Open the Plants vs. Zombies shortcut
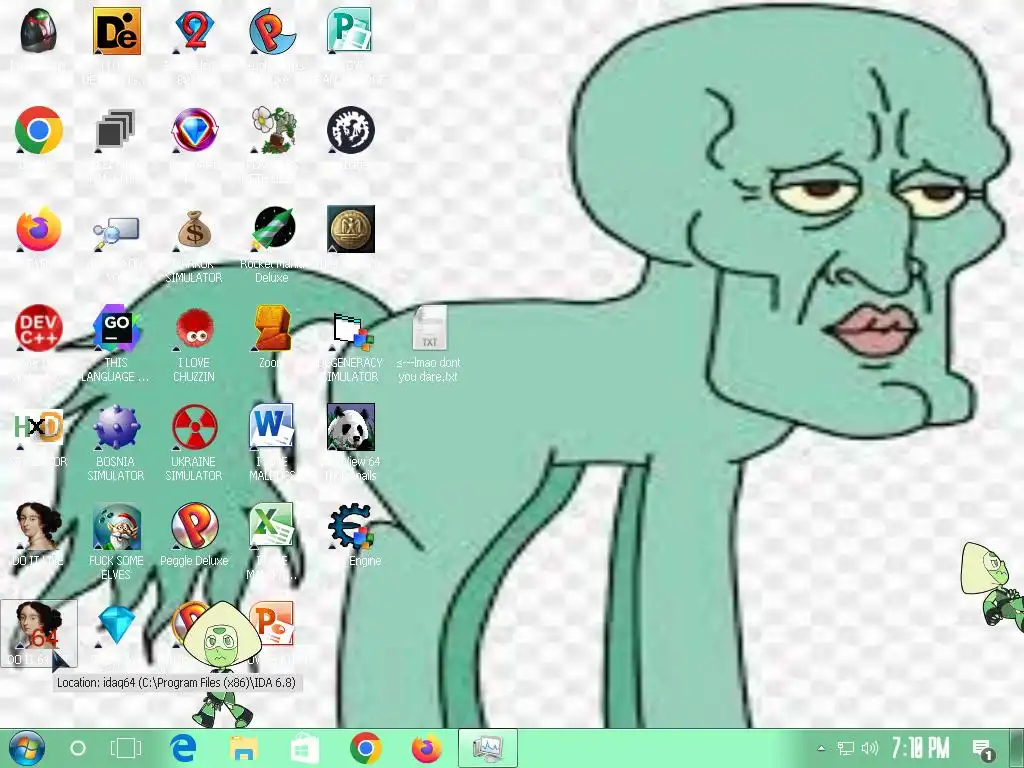1024x768 pixels. tap(273, 130)
